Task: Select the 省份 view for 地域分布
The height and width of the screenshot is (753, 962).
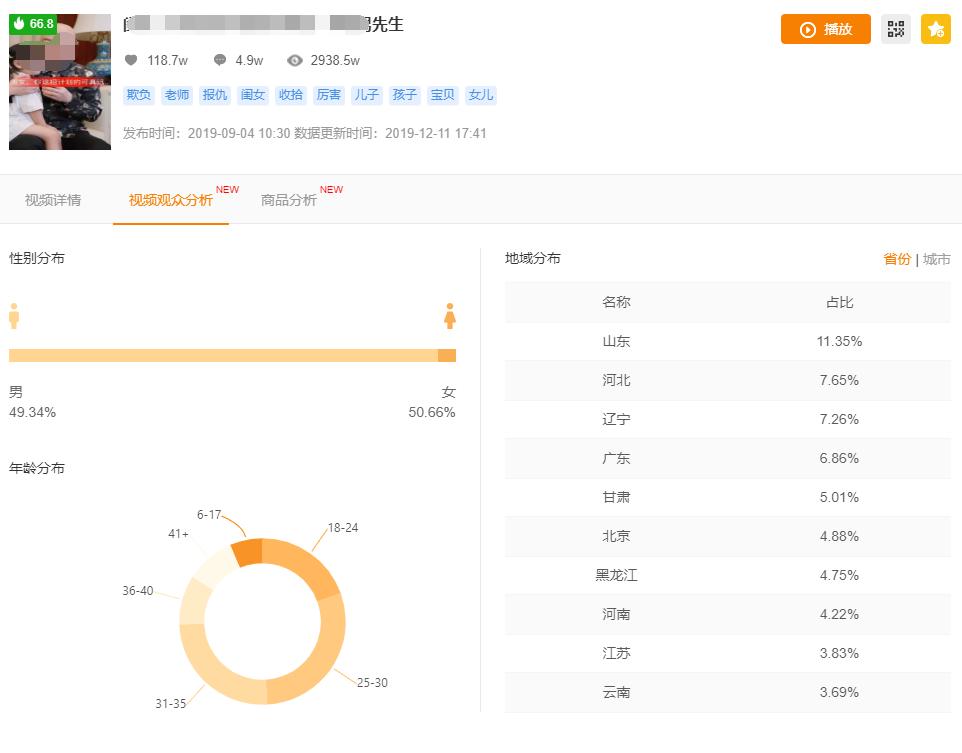Action: (x=898, y=258)
